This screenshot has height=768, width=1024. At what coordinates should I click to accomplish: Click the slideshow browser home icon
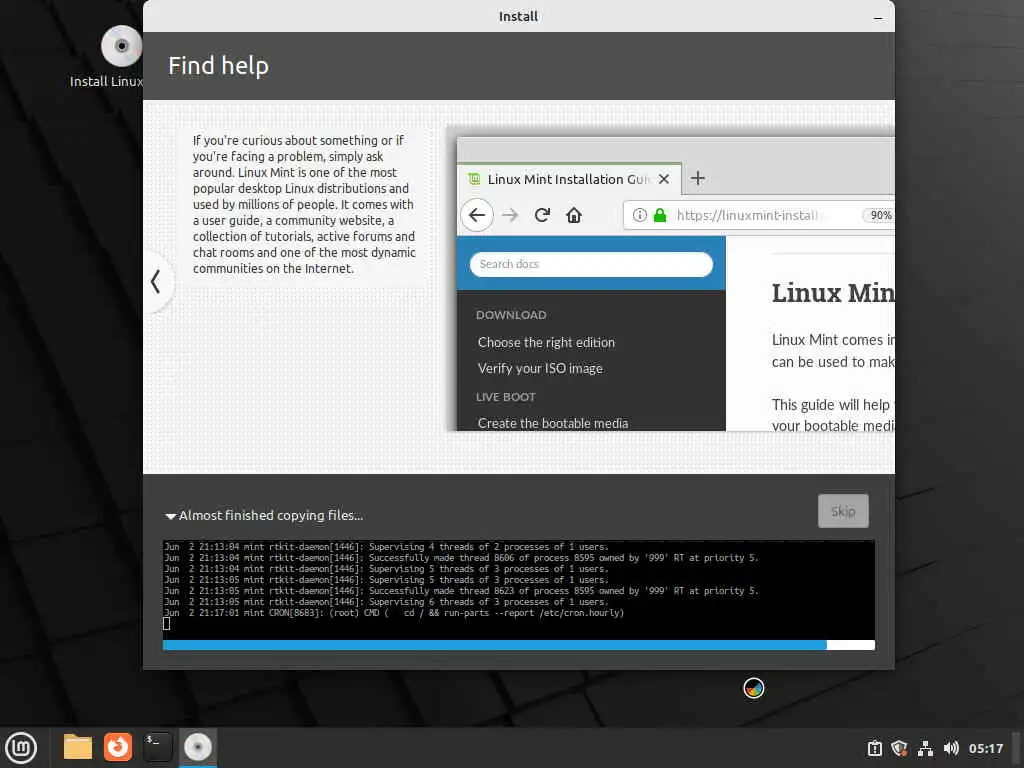573,215
